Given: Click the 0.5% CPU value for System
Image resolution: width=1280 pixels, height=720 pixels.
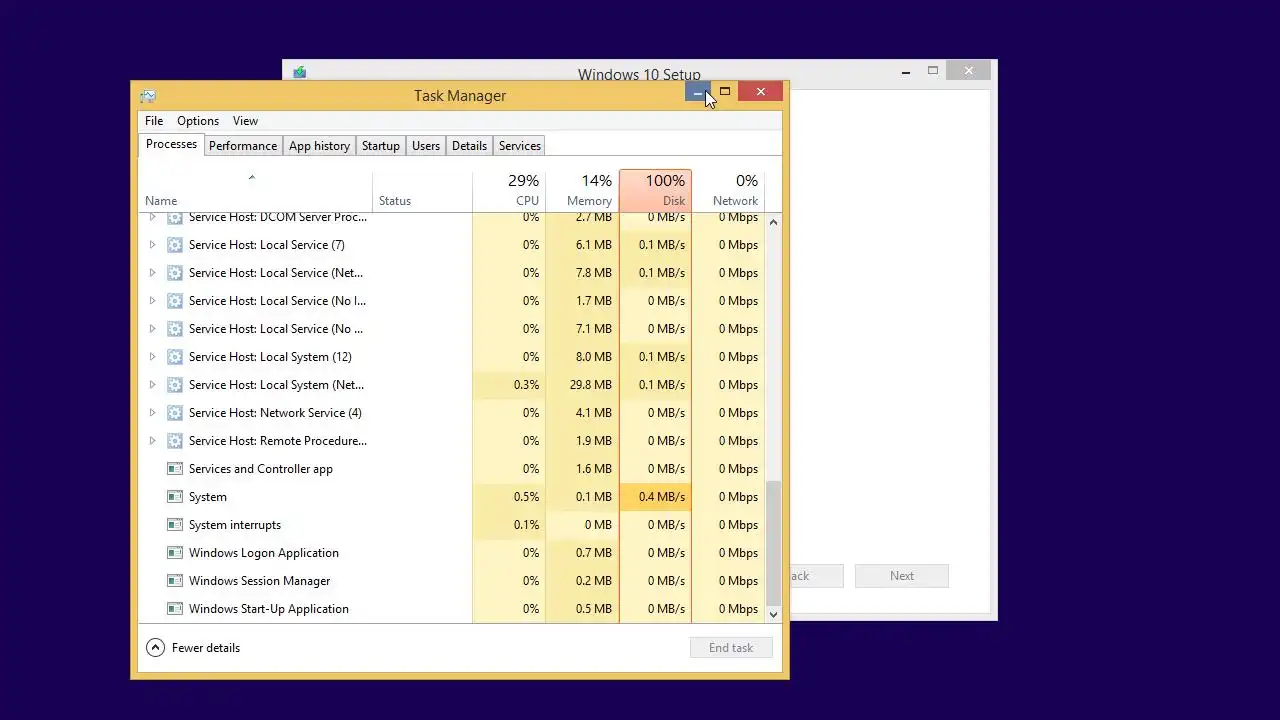Looking at the screenshot, I should click(526, 497).
